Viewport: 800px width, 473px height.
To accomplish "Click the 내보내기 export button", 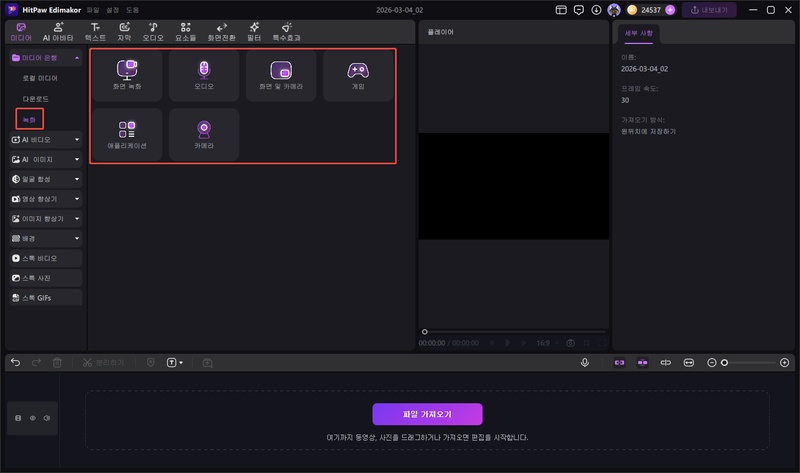I will tap(709, 10).
